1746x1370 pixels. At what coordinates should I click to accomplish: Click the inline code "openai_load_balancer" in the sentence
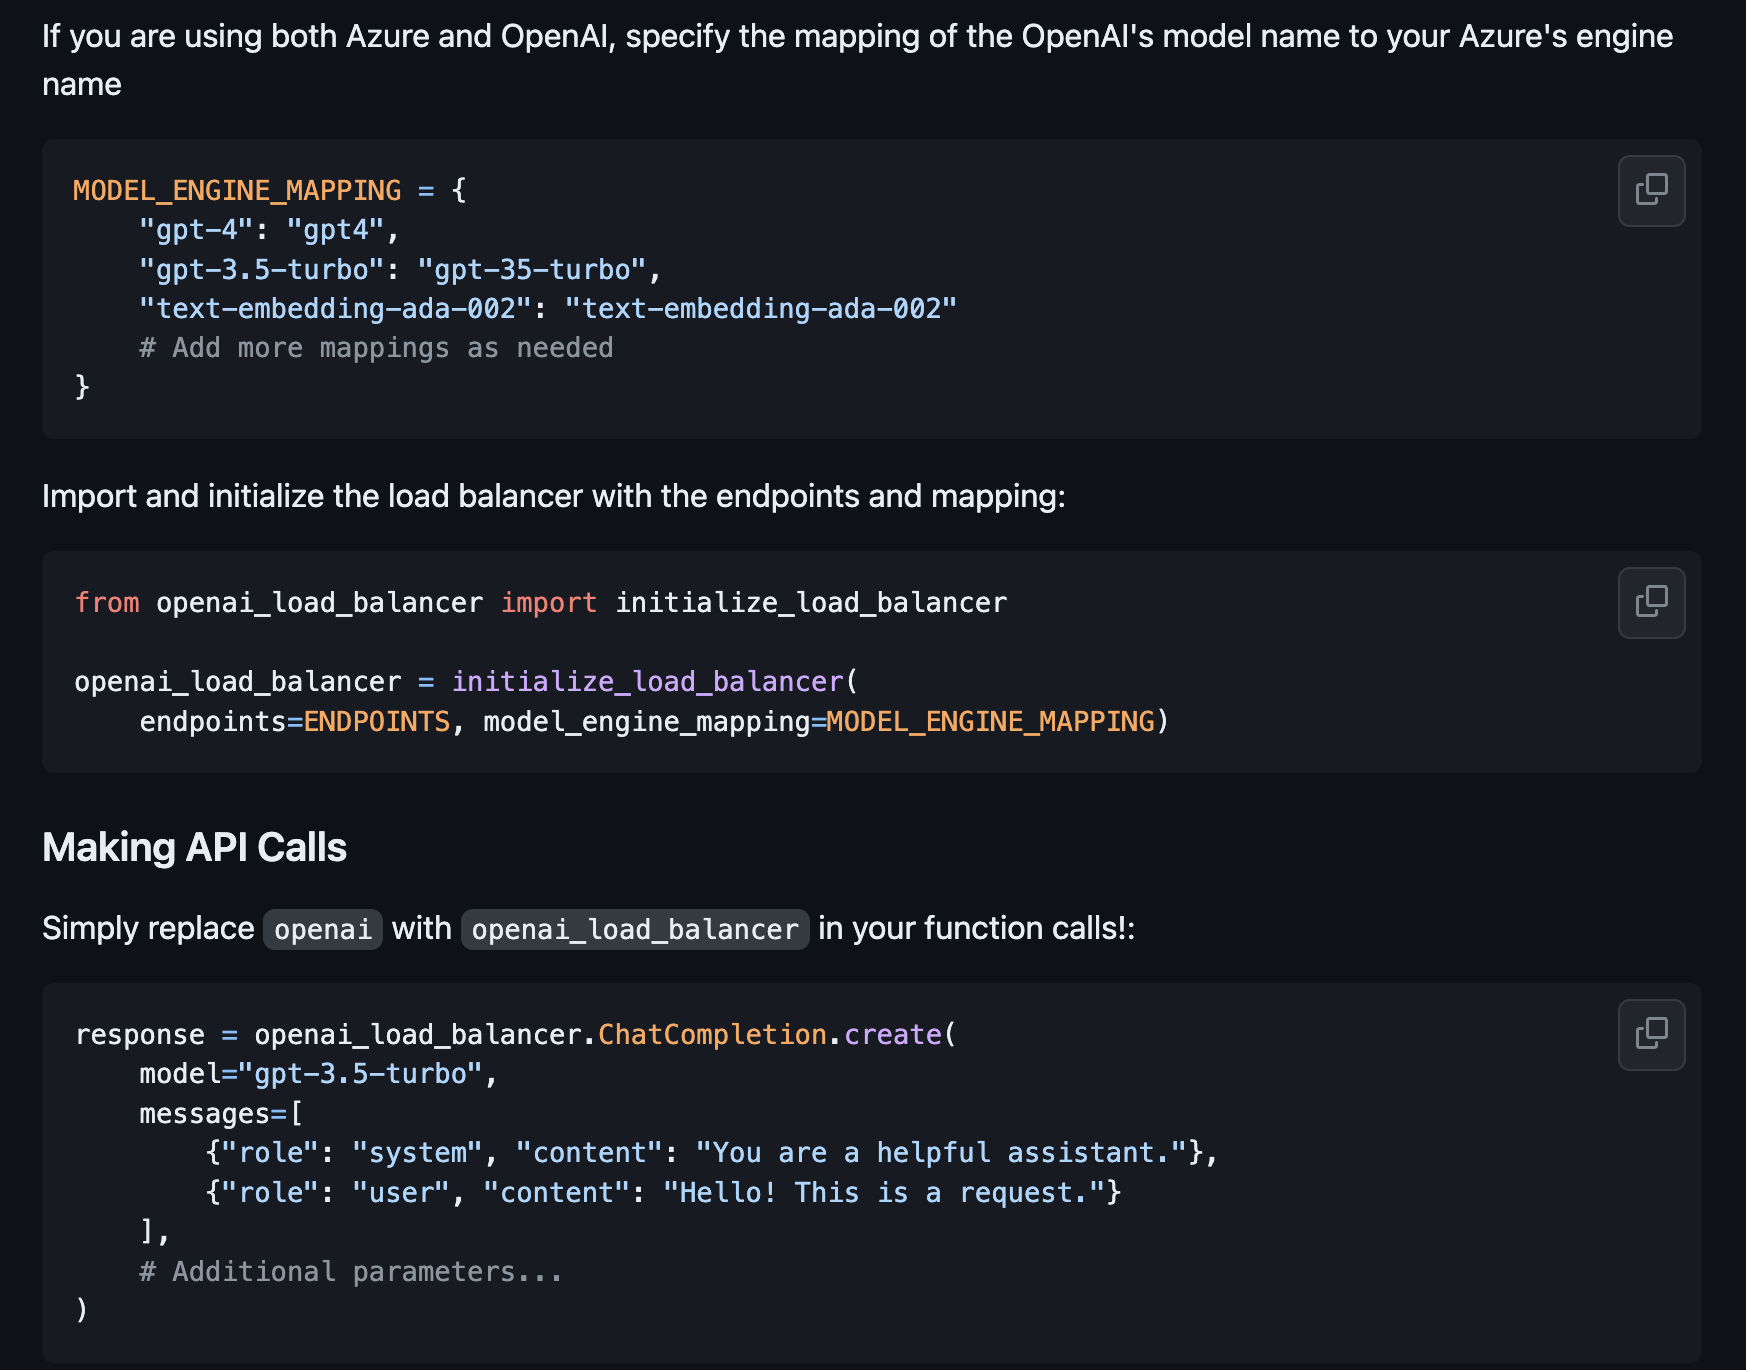point(635,929)
